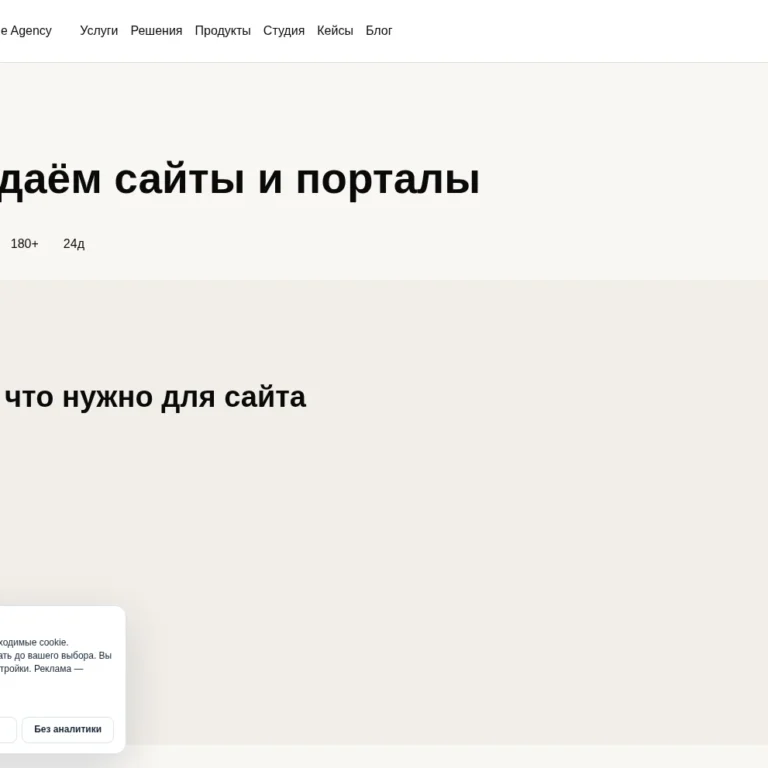Click the Agency logo text
The width and height of the screenshot is (768, 768).
[x=25, y=31]
